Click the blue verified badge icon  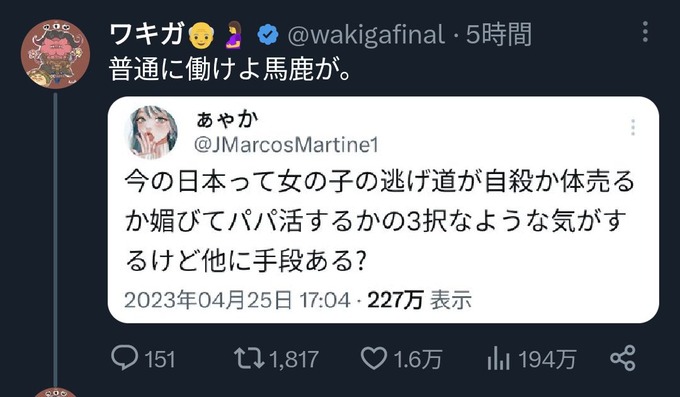pos(268,35)
